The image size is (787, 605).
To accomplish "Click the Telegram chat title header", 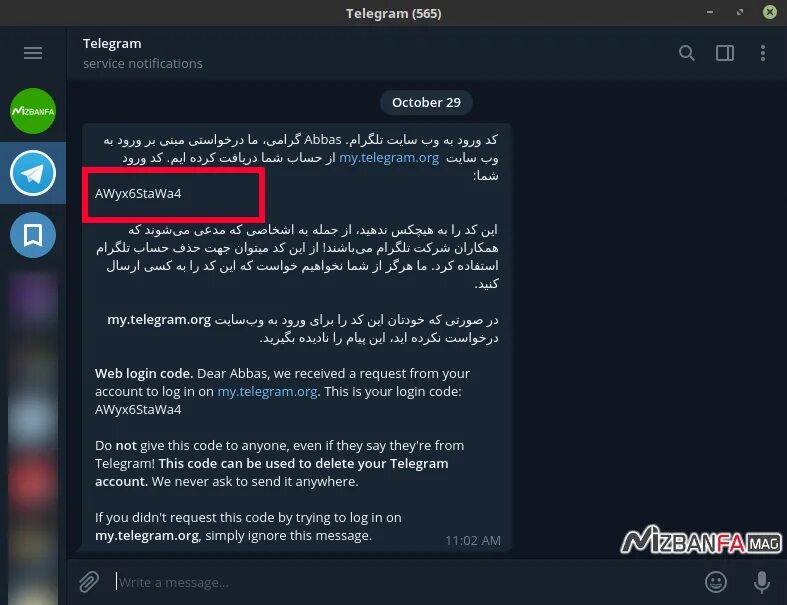I will click(x=112, y=44).
